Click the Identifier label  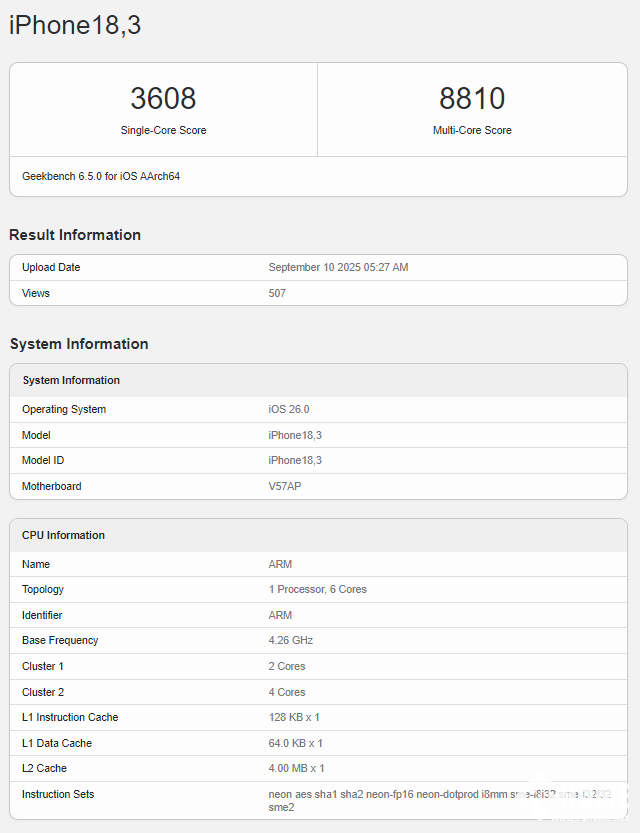coord(42,616)
